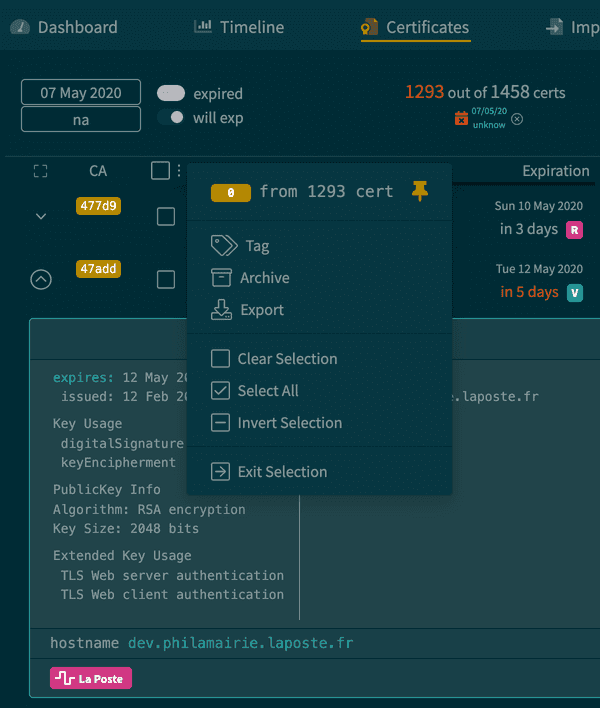The height and width of the screenshot is (708, 600).
Task: Clear the date filter with the x icon
Action: (517, 119)
